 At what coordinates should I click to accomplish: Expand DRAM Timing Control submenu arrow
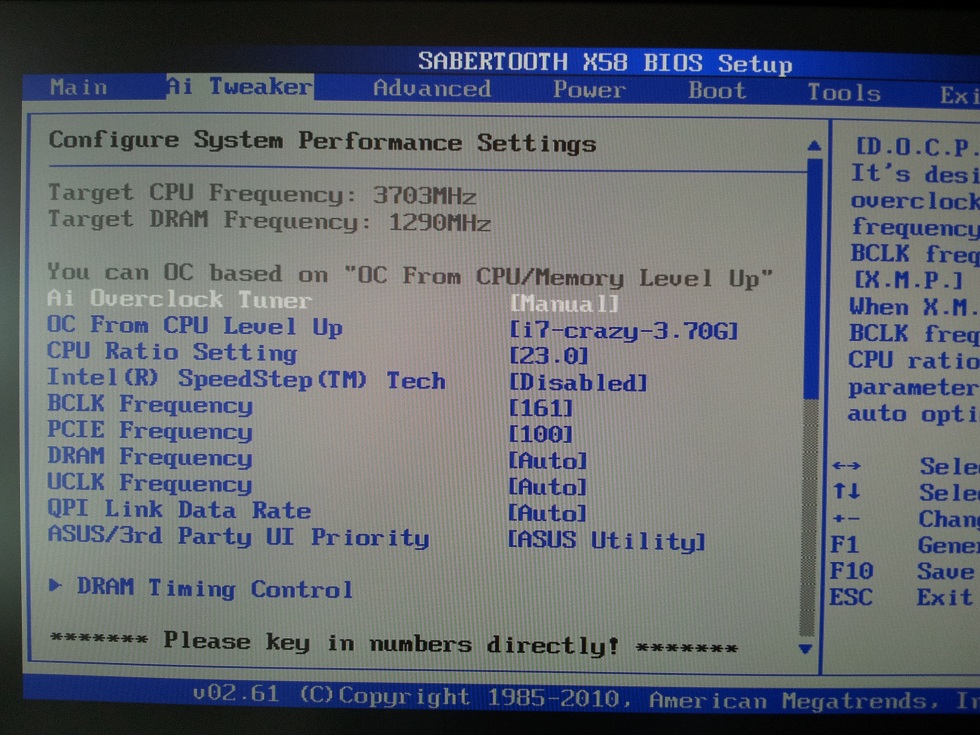[55, 585]
